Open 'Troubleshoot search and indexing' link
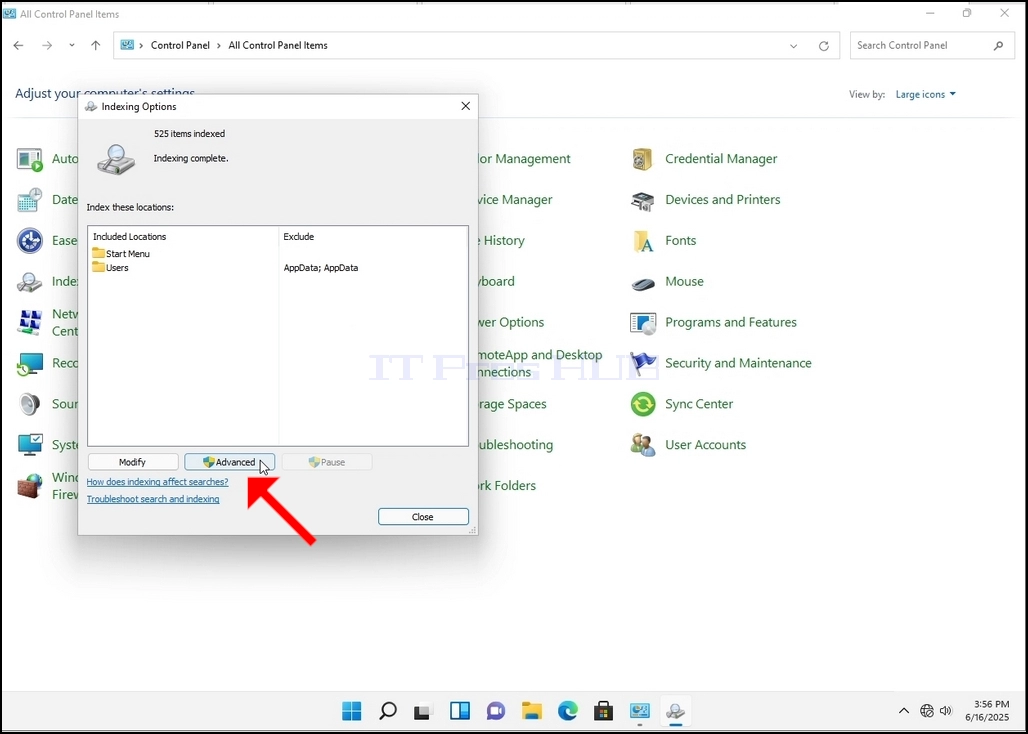This screenshot has width=1028, height=734. tap(153, 499)
